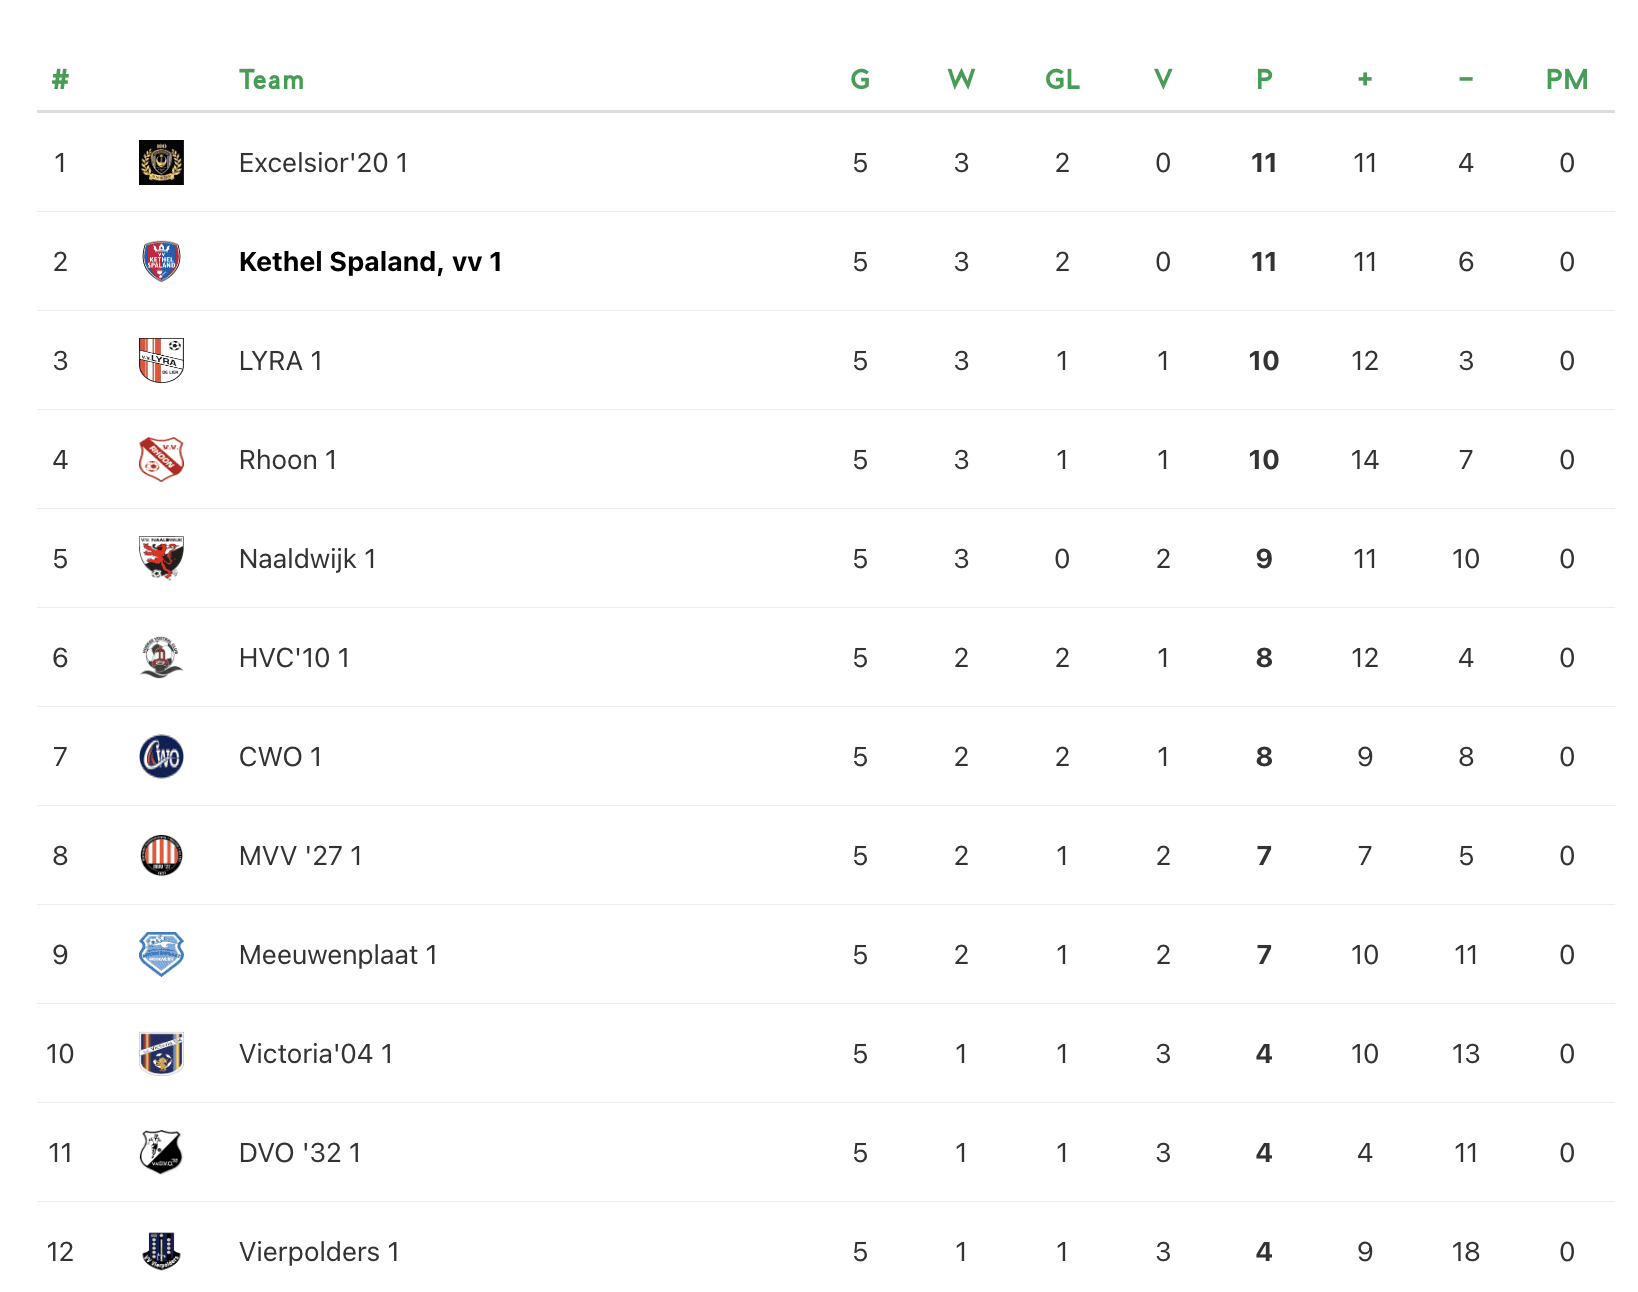The width and height of the screenshot is (1638, 1292).
Task: Click the GL column header
Action: point(1062,80)
